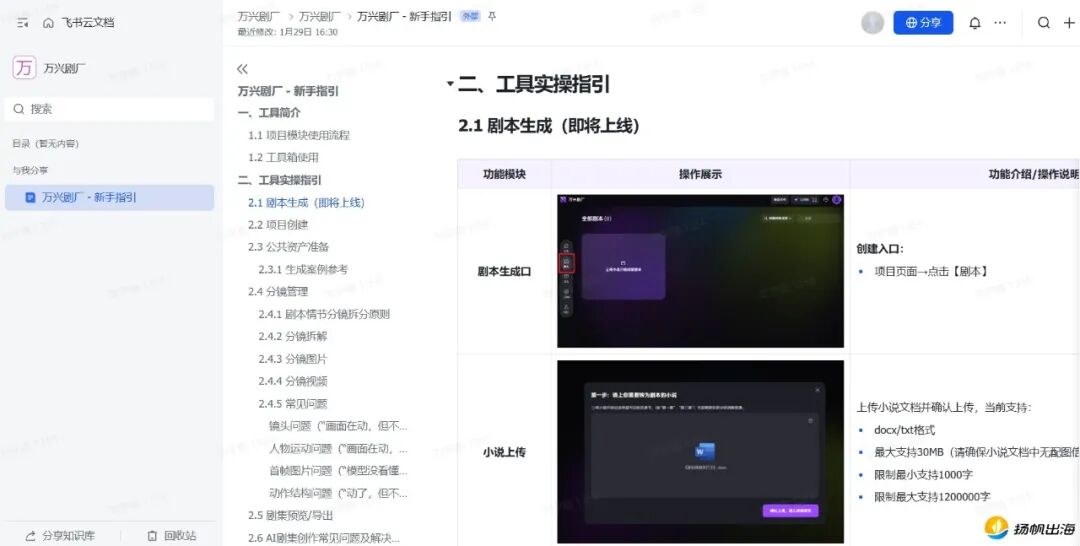Click the plus icon to create new
Image resolution: width=1080 pixels, height=546 pixels.
coord(1069,23)
